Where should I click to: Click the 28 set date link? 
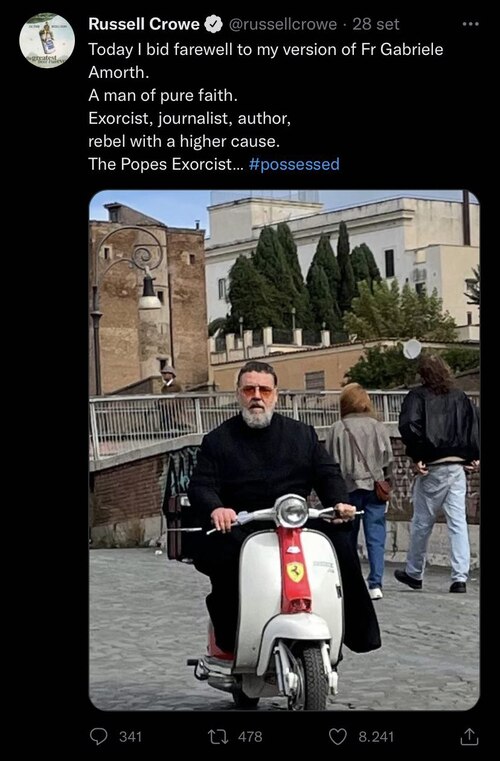point(376,24)
